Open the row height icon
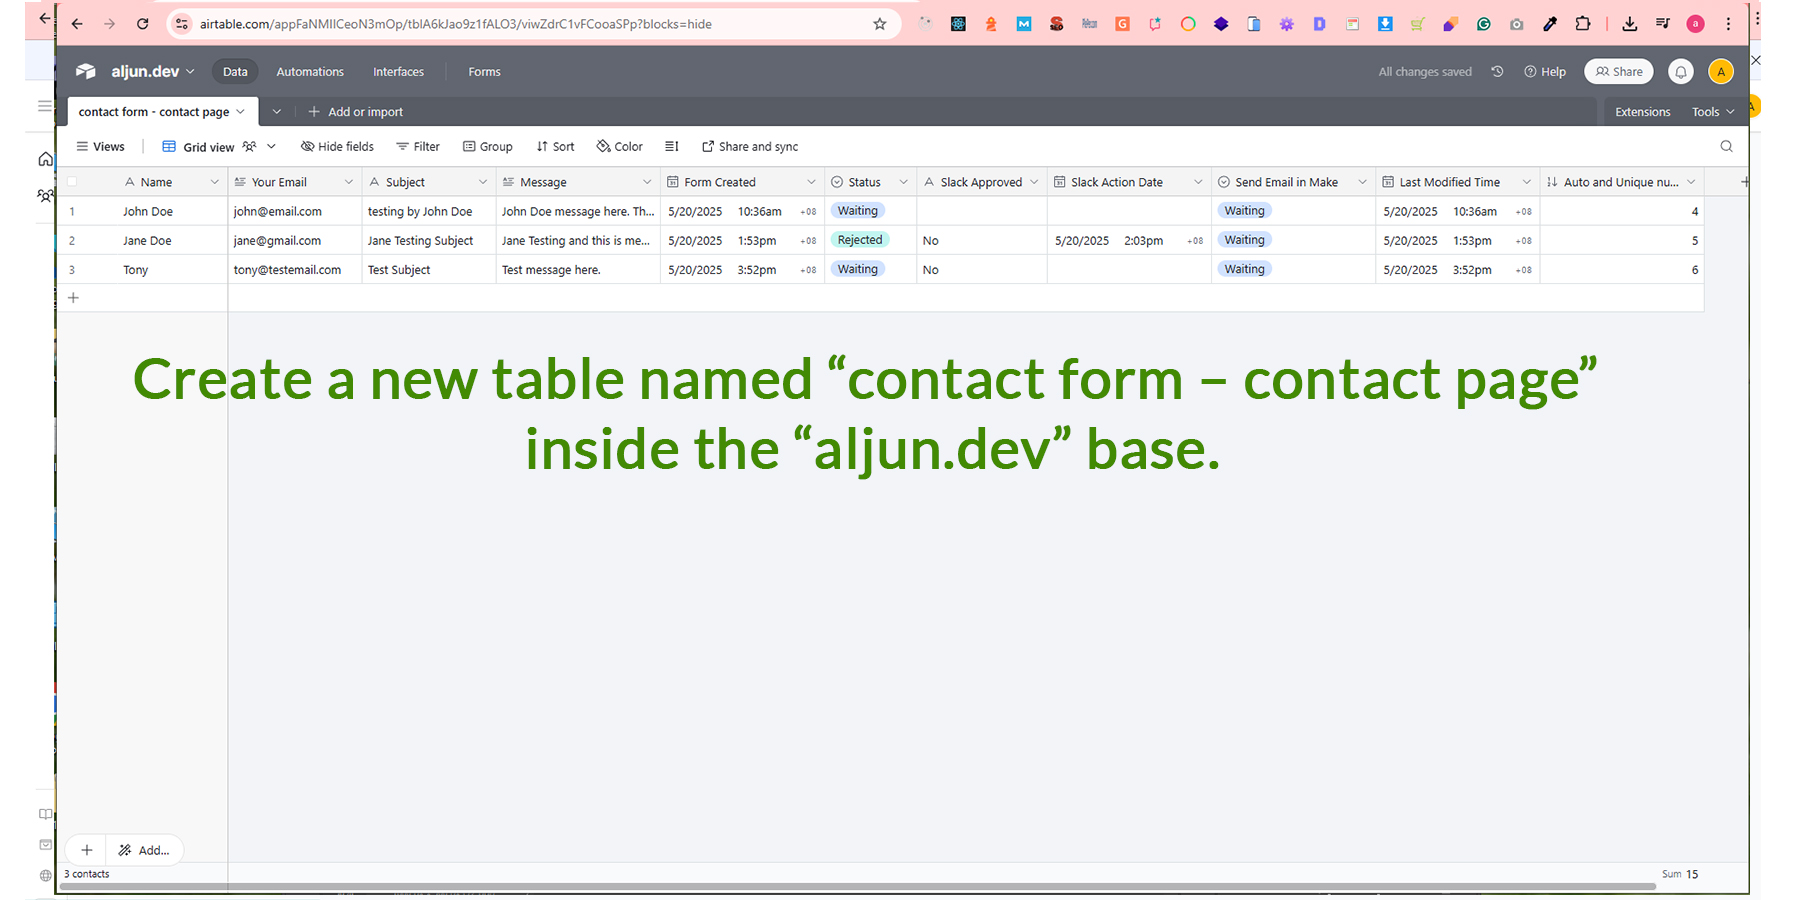The height and width of the screenshot is (900, 1800). tap(672, 146)
